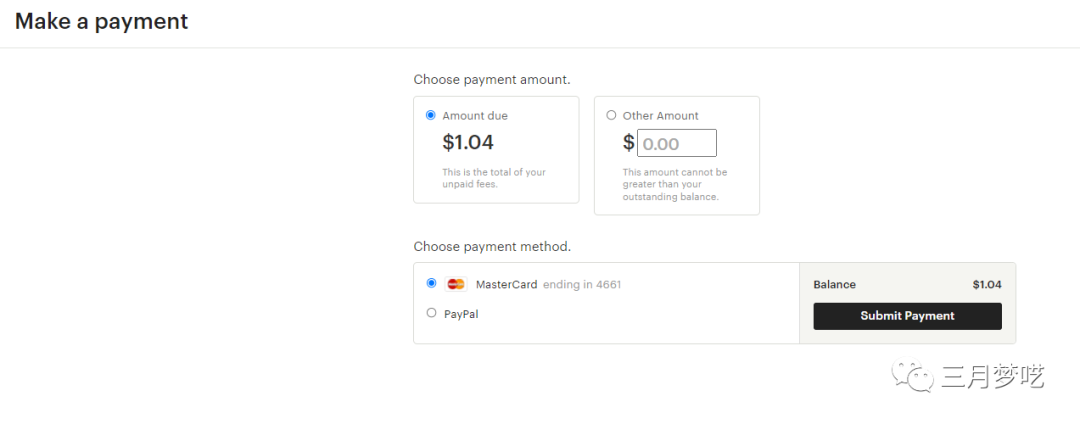Focus the Other Amount dollar input field
The width and height of the screenshot is (1080, 424).
tap(677, 143)
